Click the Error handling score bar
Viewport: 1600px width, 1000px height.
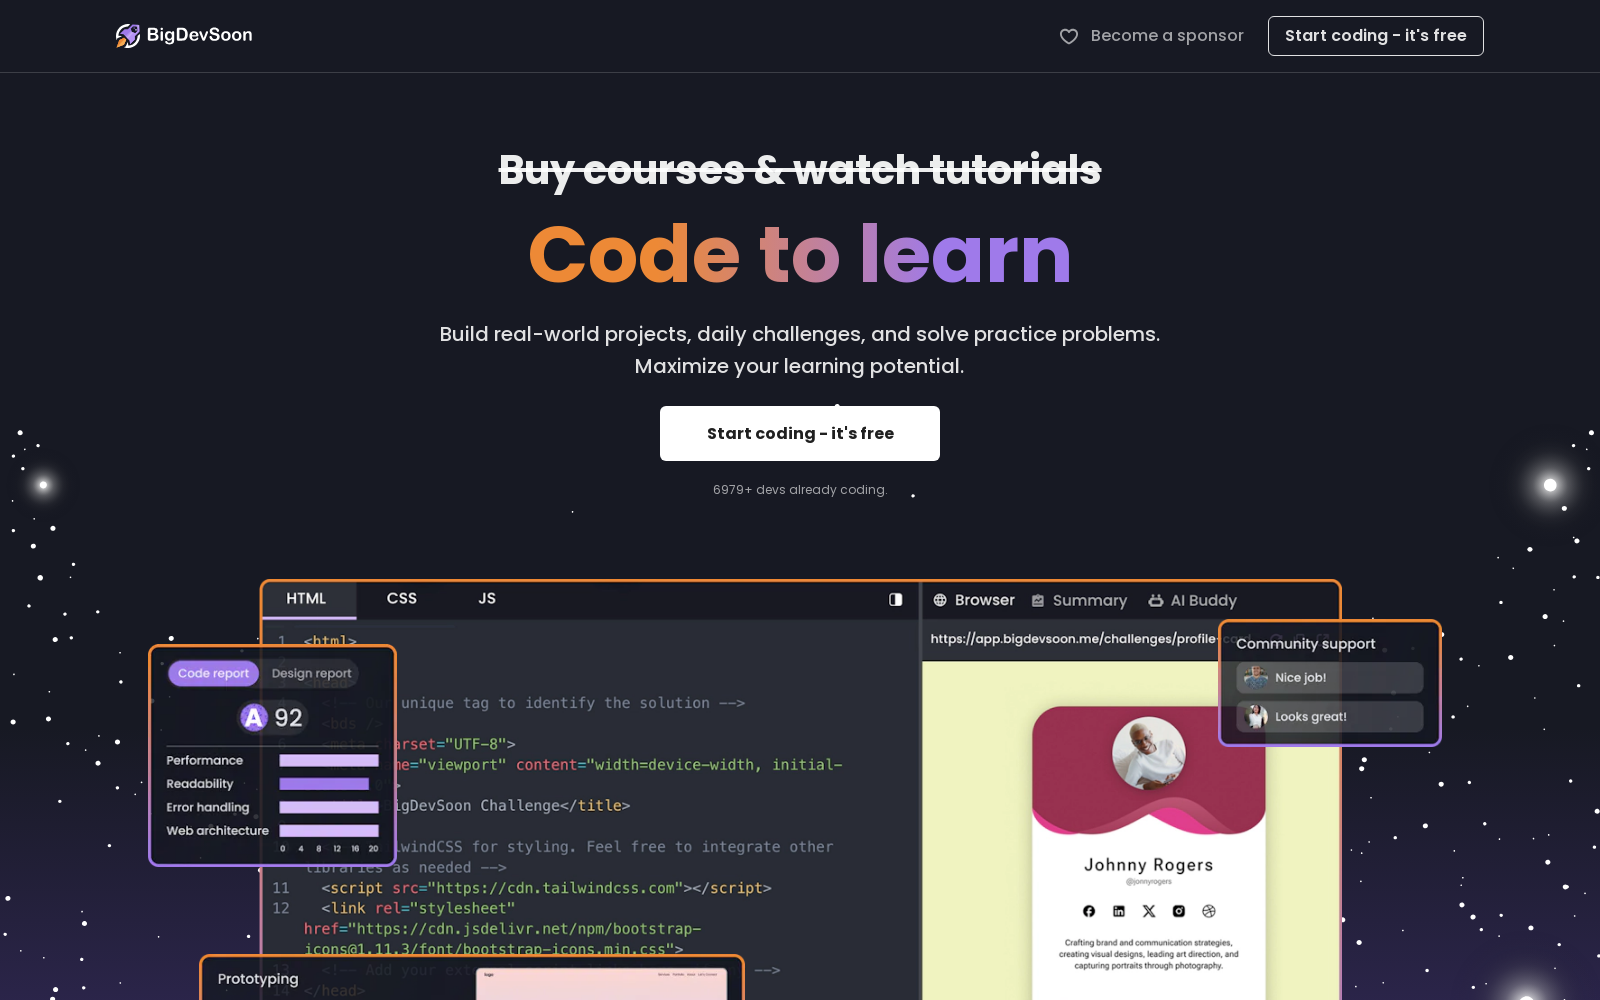[x=329, y=807]
